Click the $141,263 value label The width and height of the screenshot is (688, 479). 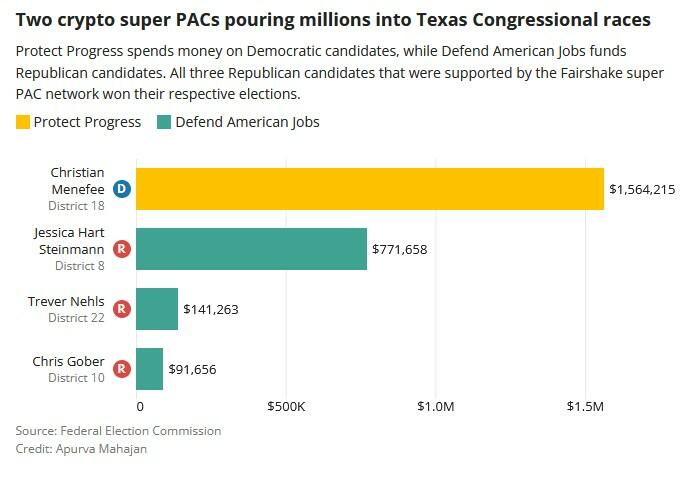pyautogui.click(x=210, y=309)
